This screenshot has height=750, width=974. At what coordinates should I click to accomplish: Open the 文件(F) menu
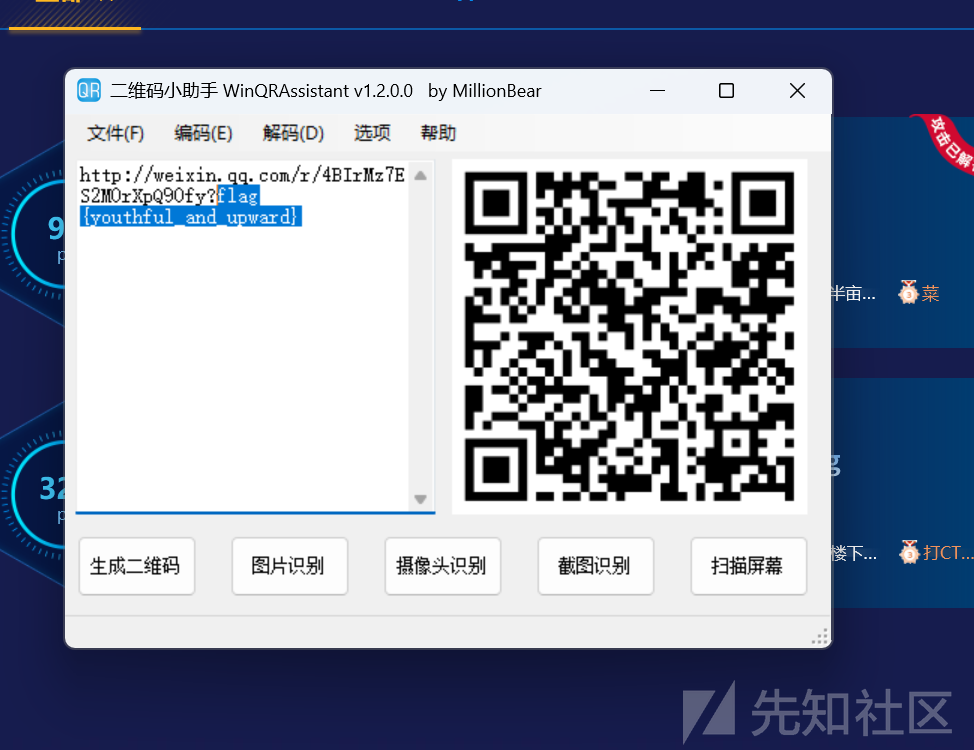[116, 133]
